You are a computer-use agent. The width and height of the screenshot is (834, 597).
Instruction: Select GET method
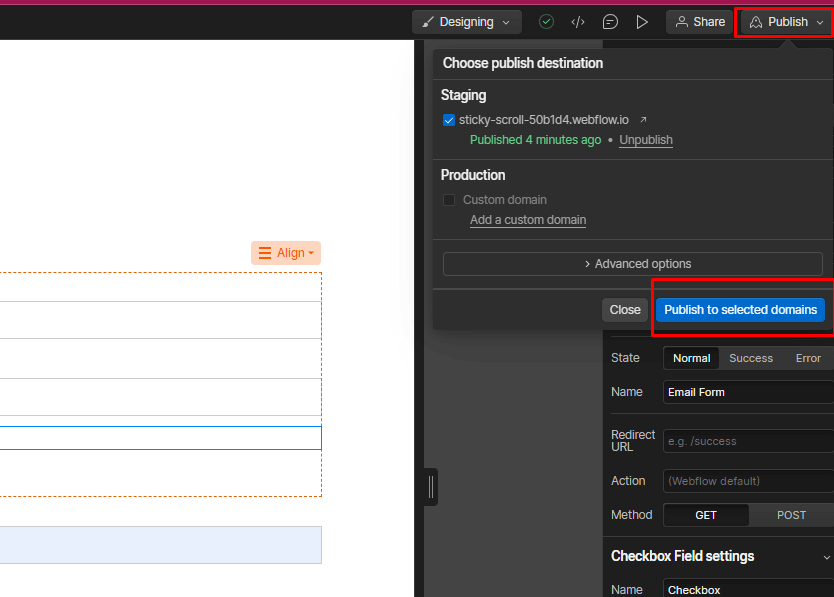pyautogui.click(x=706, y=515)
